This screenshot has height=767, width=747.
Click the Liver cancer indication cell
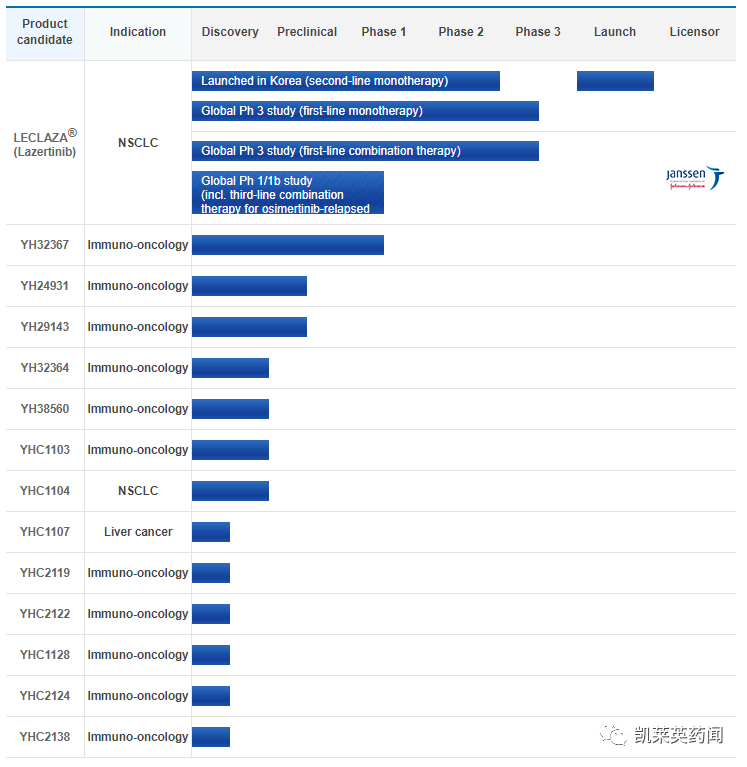[x=138, y=532]
